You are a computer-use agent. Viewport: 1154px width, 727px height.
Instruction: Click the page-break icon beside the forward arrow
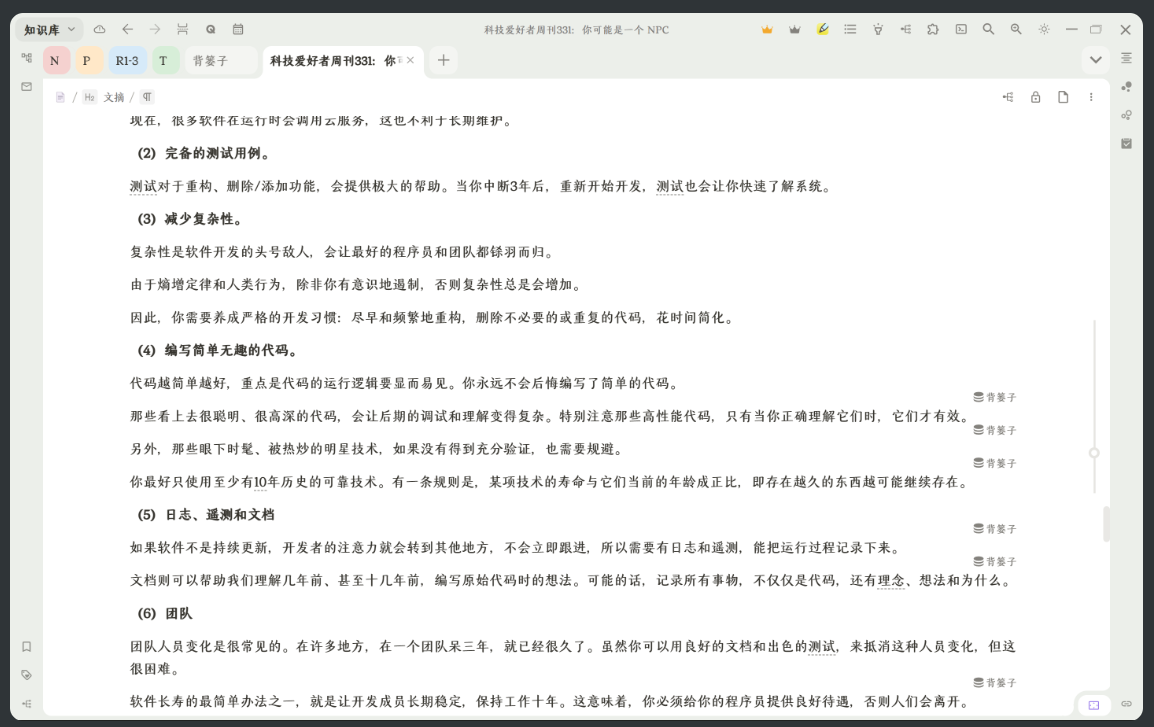183,29
